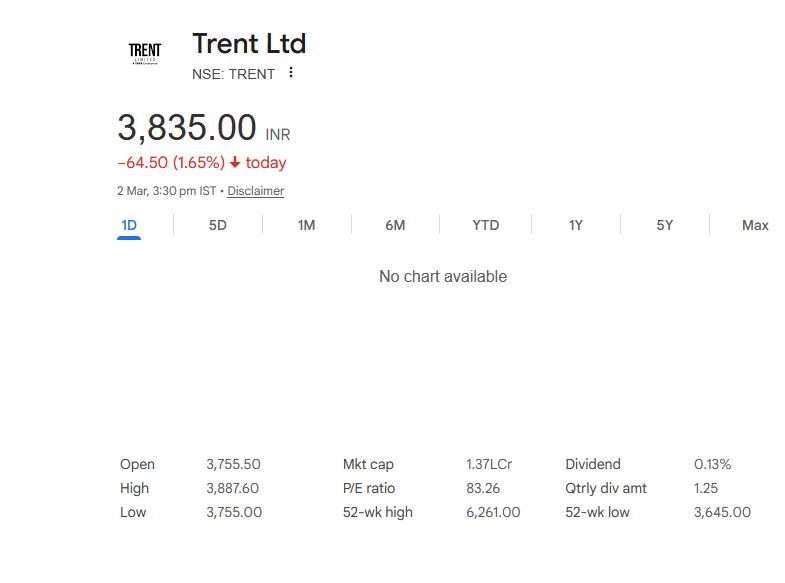Click the Qtrly div amt label
The image size is (785, 583).
click(x=606, y=488)
